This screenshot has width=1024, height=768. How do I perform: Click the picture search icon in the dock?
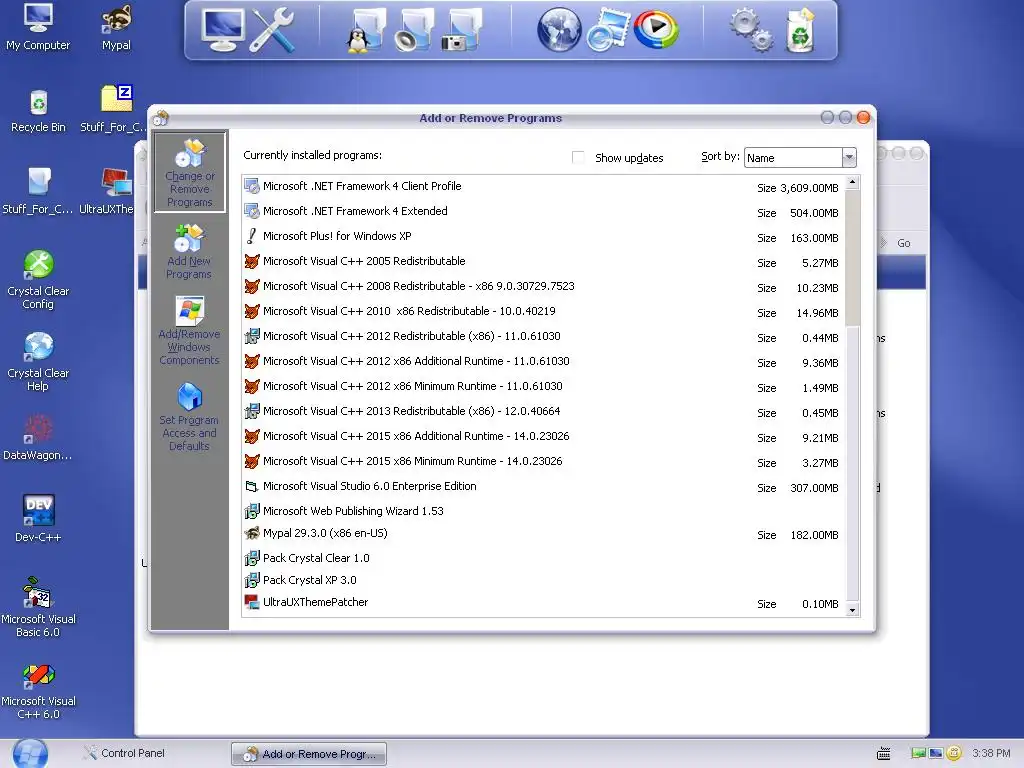click(x=607, y=29)
